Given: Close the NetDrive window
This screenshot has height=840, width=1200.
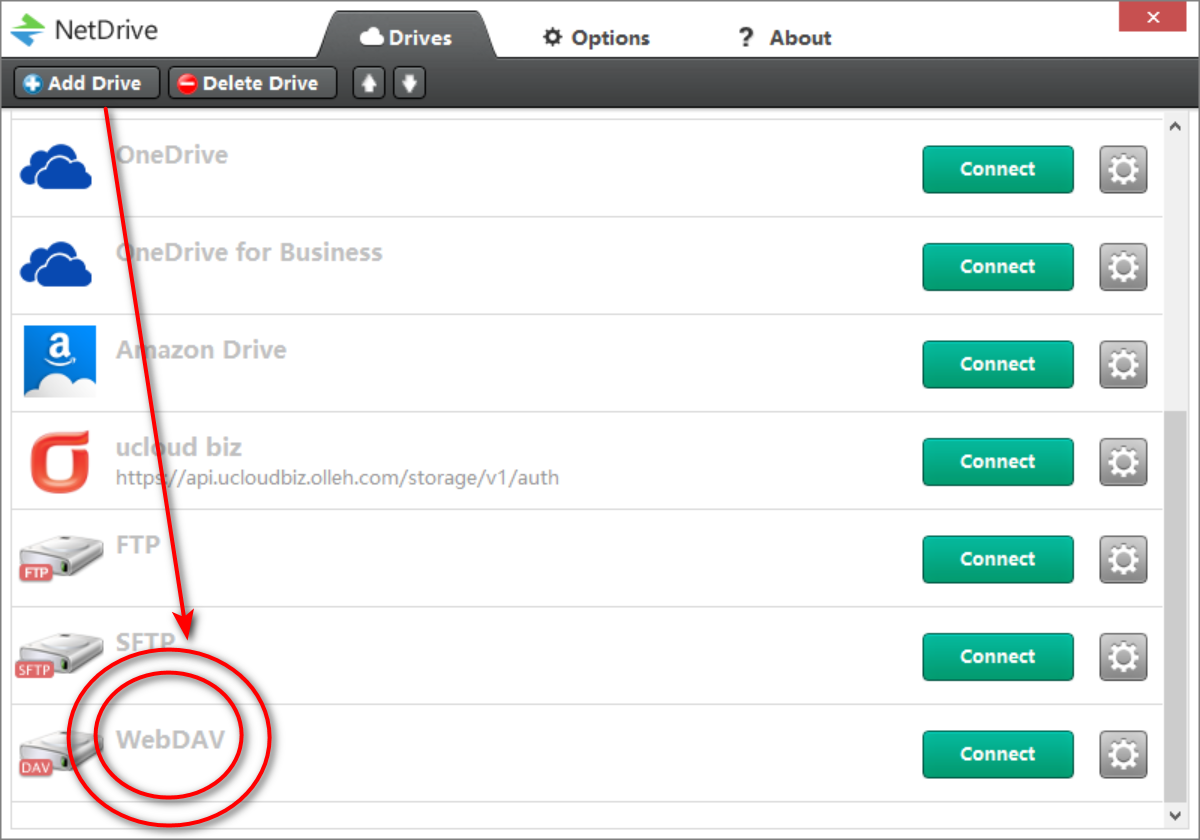Looking at the screenshot, I should [1153, 16].
